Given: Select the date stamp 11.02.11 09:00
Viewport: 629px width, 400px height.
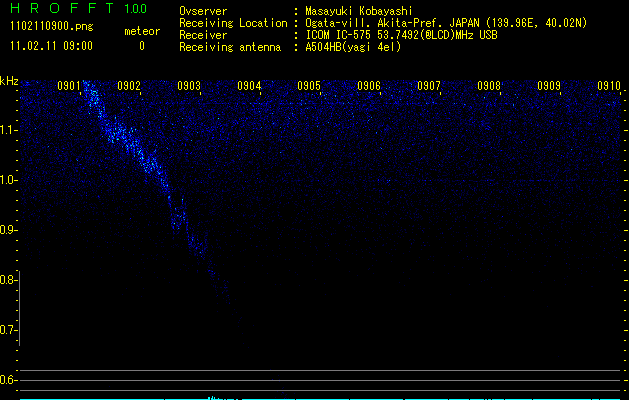Looking at the screenshot, I should coord(51,46).
